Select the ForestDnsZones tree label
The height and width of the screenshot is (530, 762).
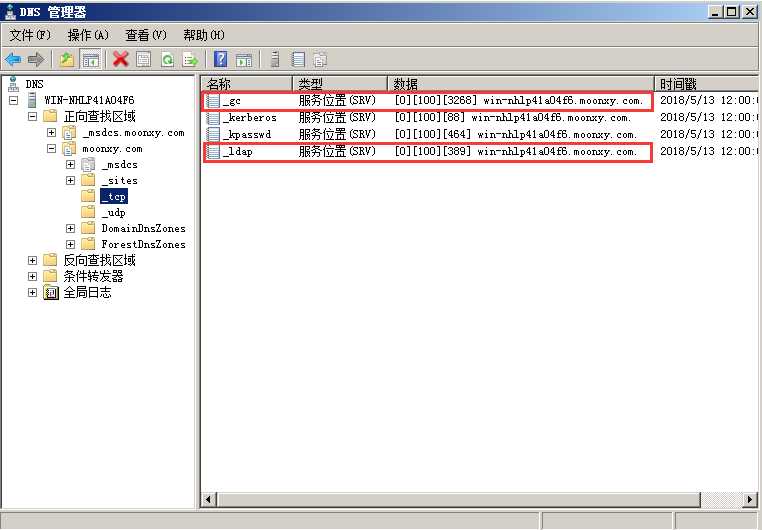(x=143, y=244)
